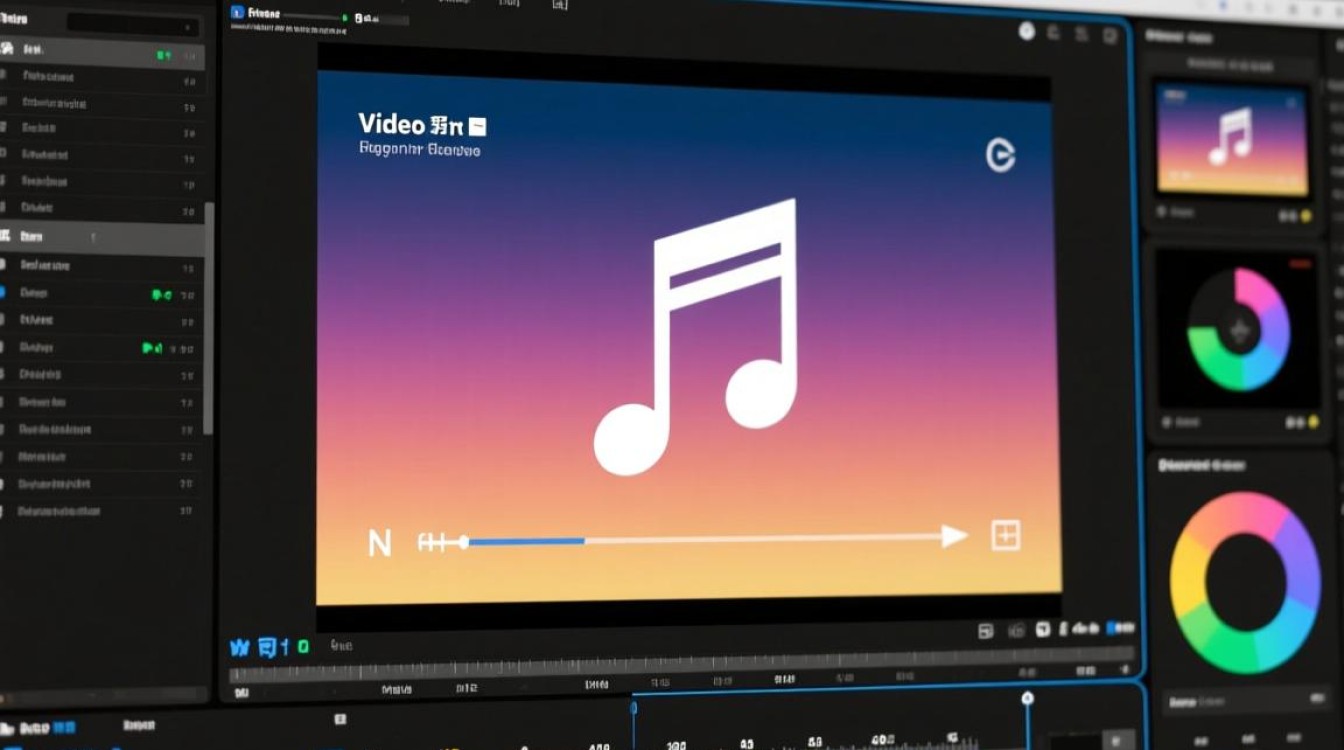Click the blue portion of the preview progress bar

click(x=526, y=541)
